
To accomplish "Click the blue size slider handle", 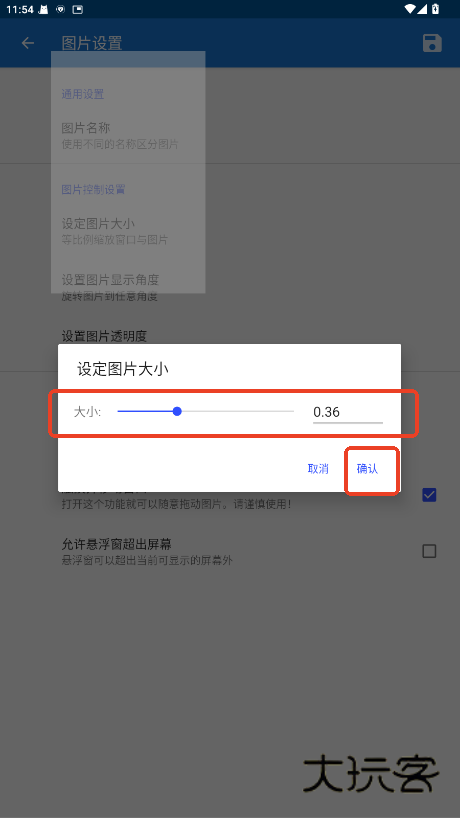I will (x=177, y=412).
